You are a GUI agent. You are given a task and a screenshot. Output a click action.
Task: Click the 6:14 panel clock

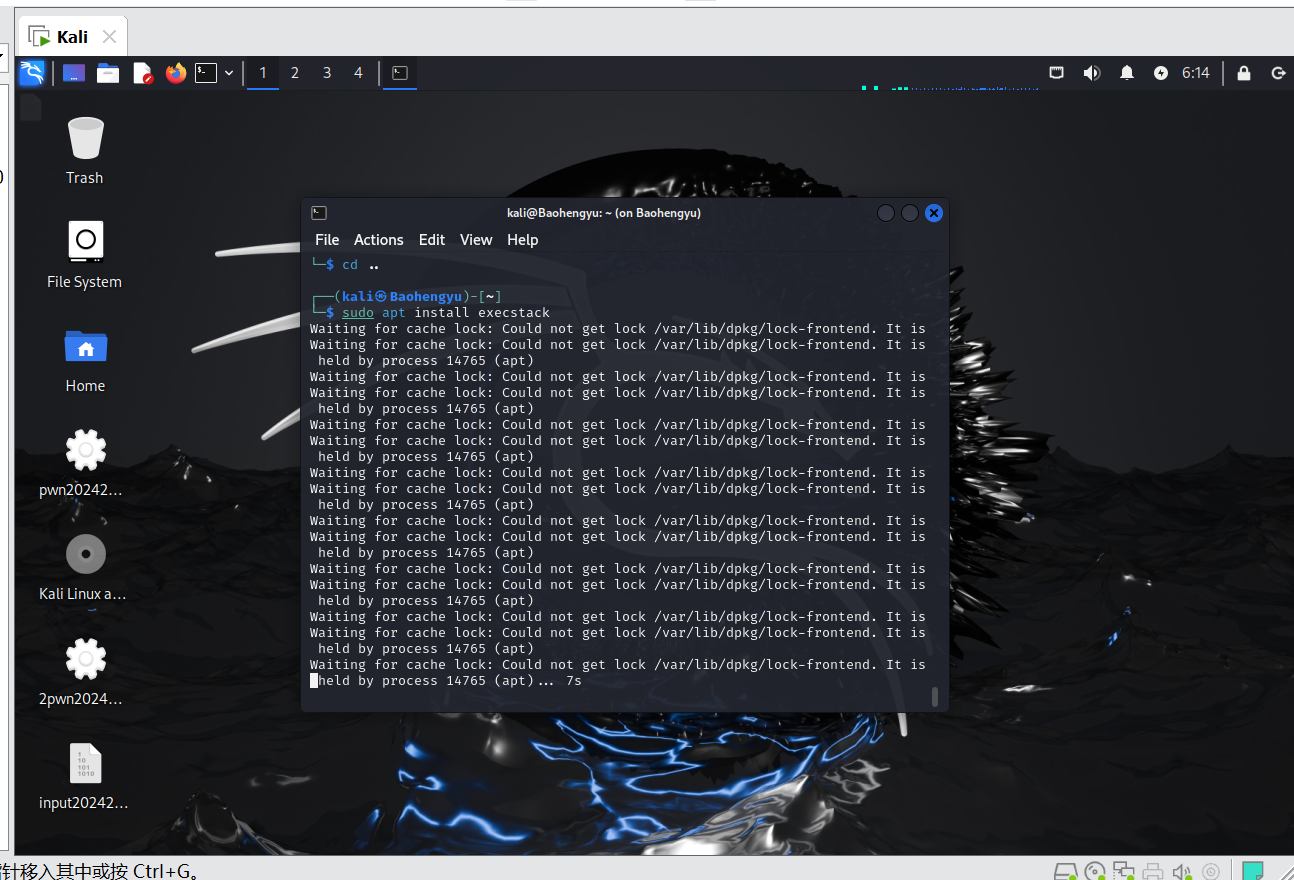1196,73
